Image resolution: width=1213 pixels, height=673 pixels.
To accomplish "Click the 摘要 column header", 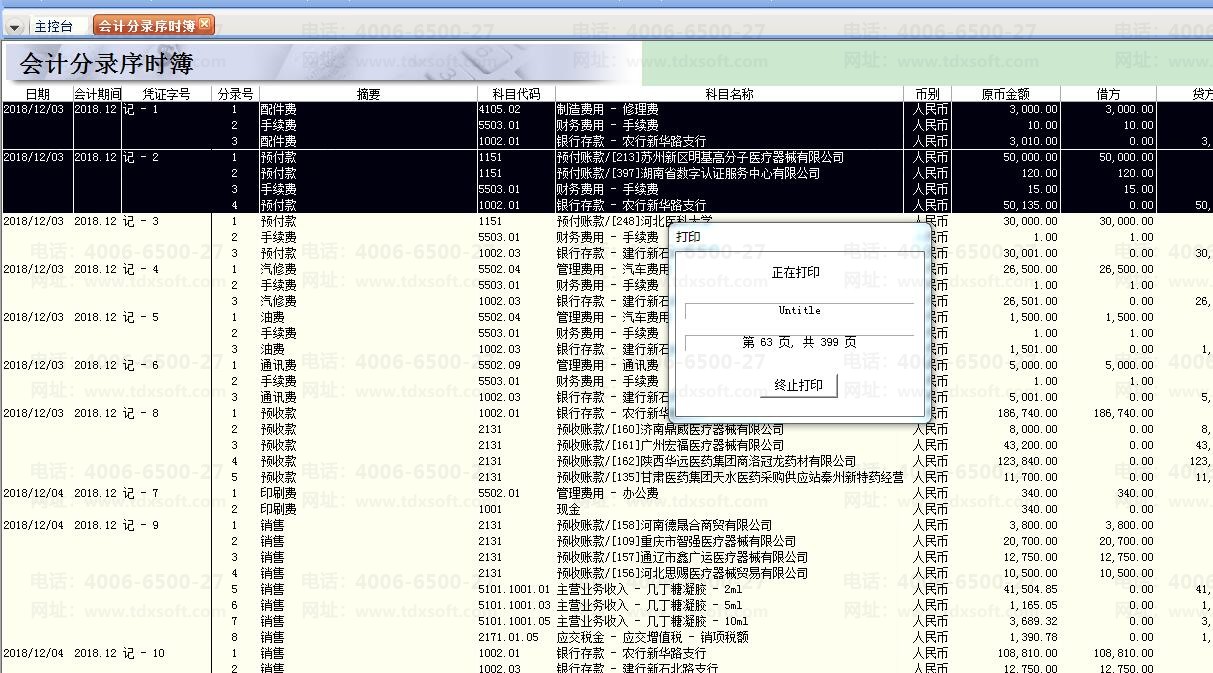I will 368,94.
